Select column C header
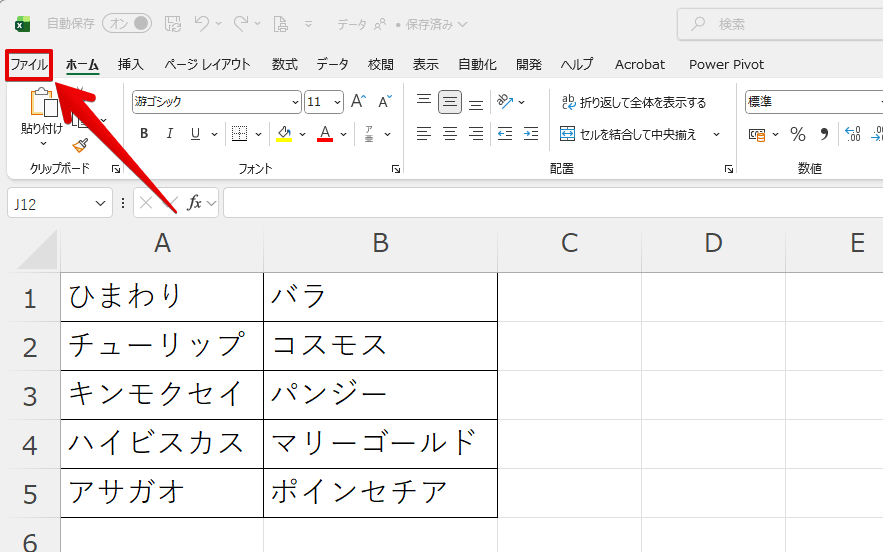Viewport: 883px width, 552px height. pos(569,243)
